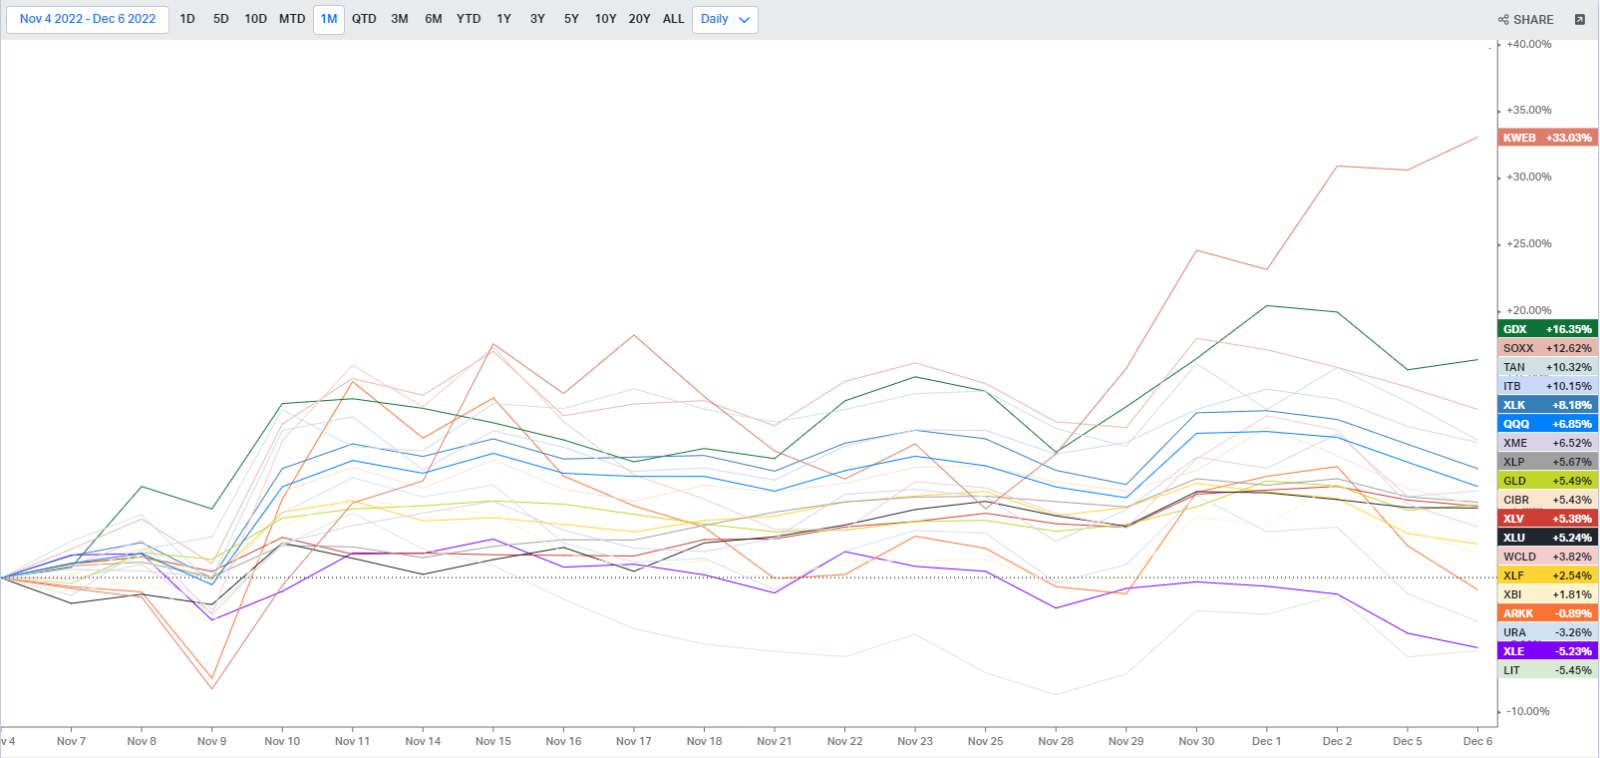The width and height of the screenshot is (1600, 758).
Task: Click the Dec 6 x-axis date label
Action: click(x=1478, y=741)
